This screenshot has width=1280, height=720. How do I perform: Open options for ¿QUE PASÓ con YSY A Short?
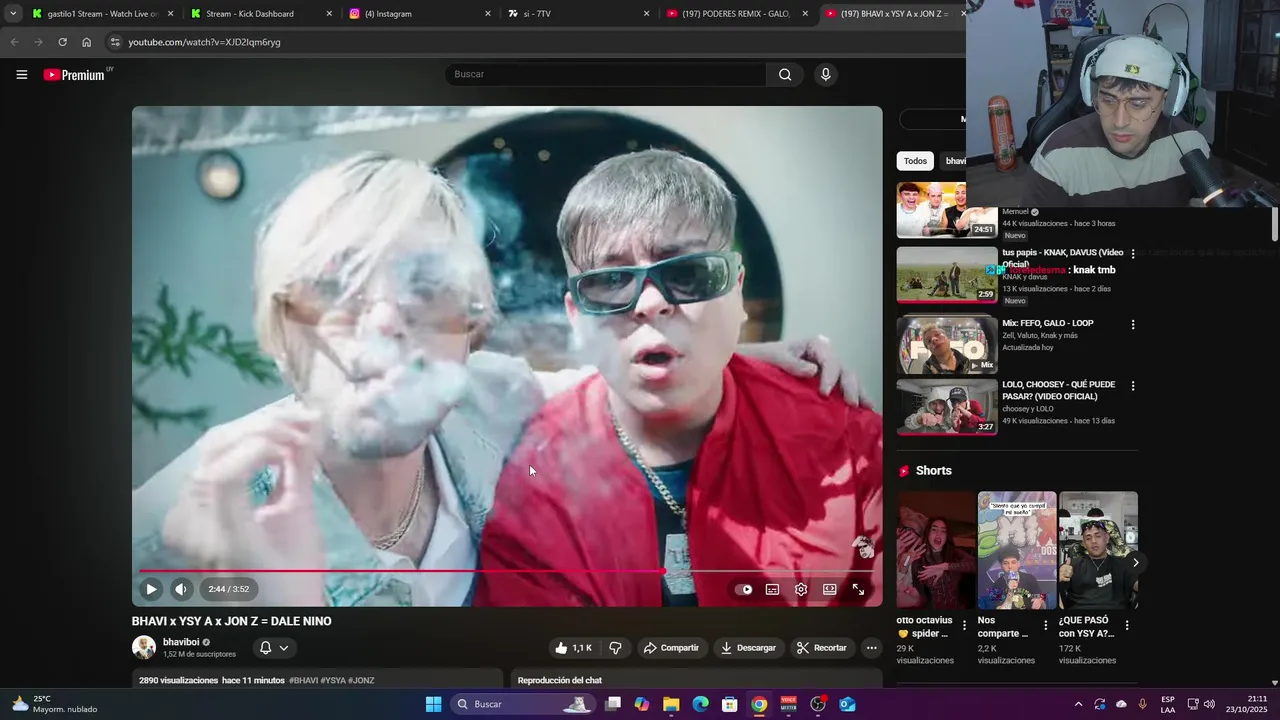[x=1127, y=625]
